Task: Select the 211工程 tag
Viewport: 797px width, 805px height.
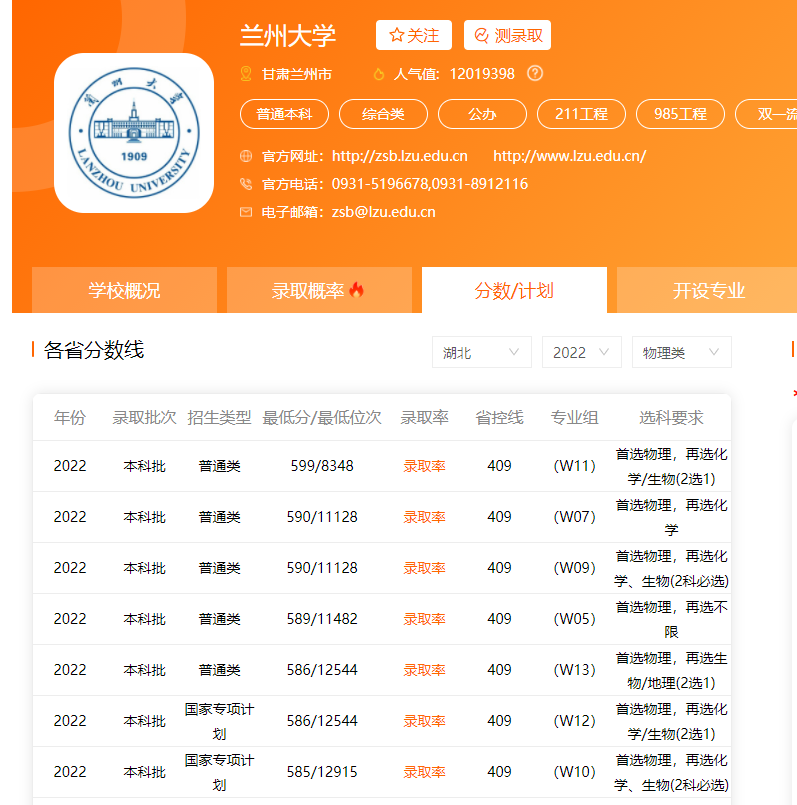Action: [x=581, y=114]
